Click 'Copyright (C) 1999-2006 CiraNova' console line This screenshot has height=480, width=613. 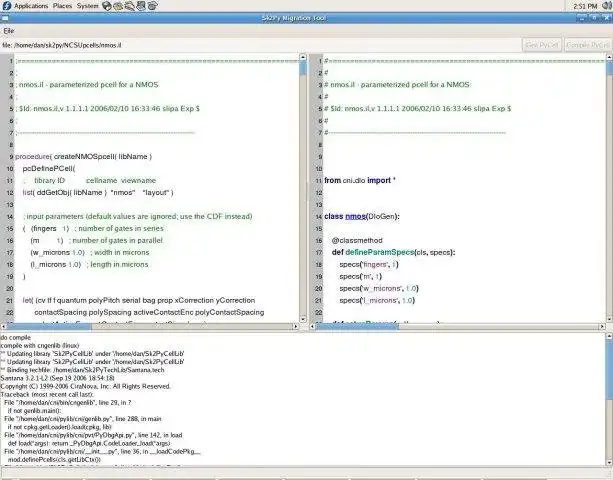[x=86, y=387]
